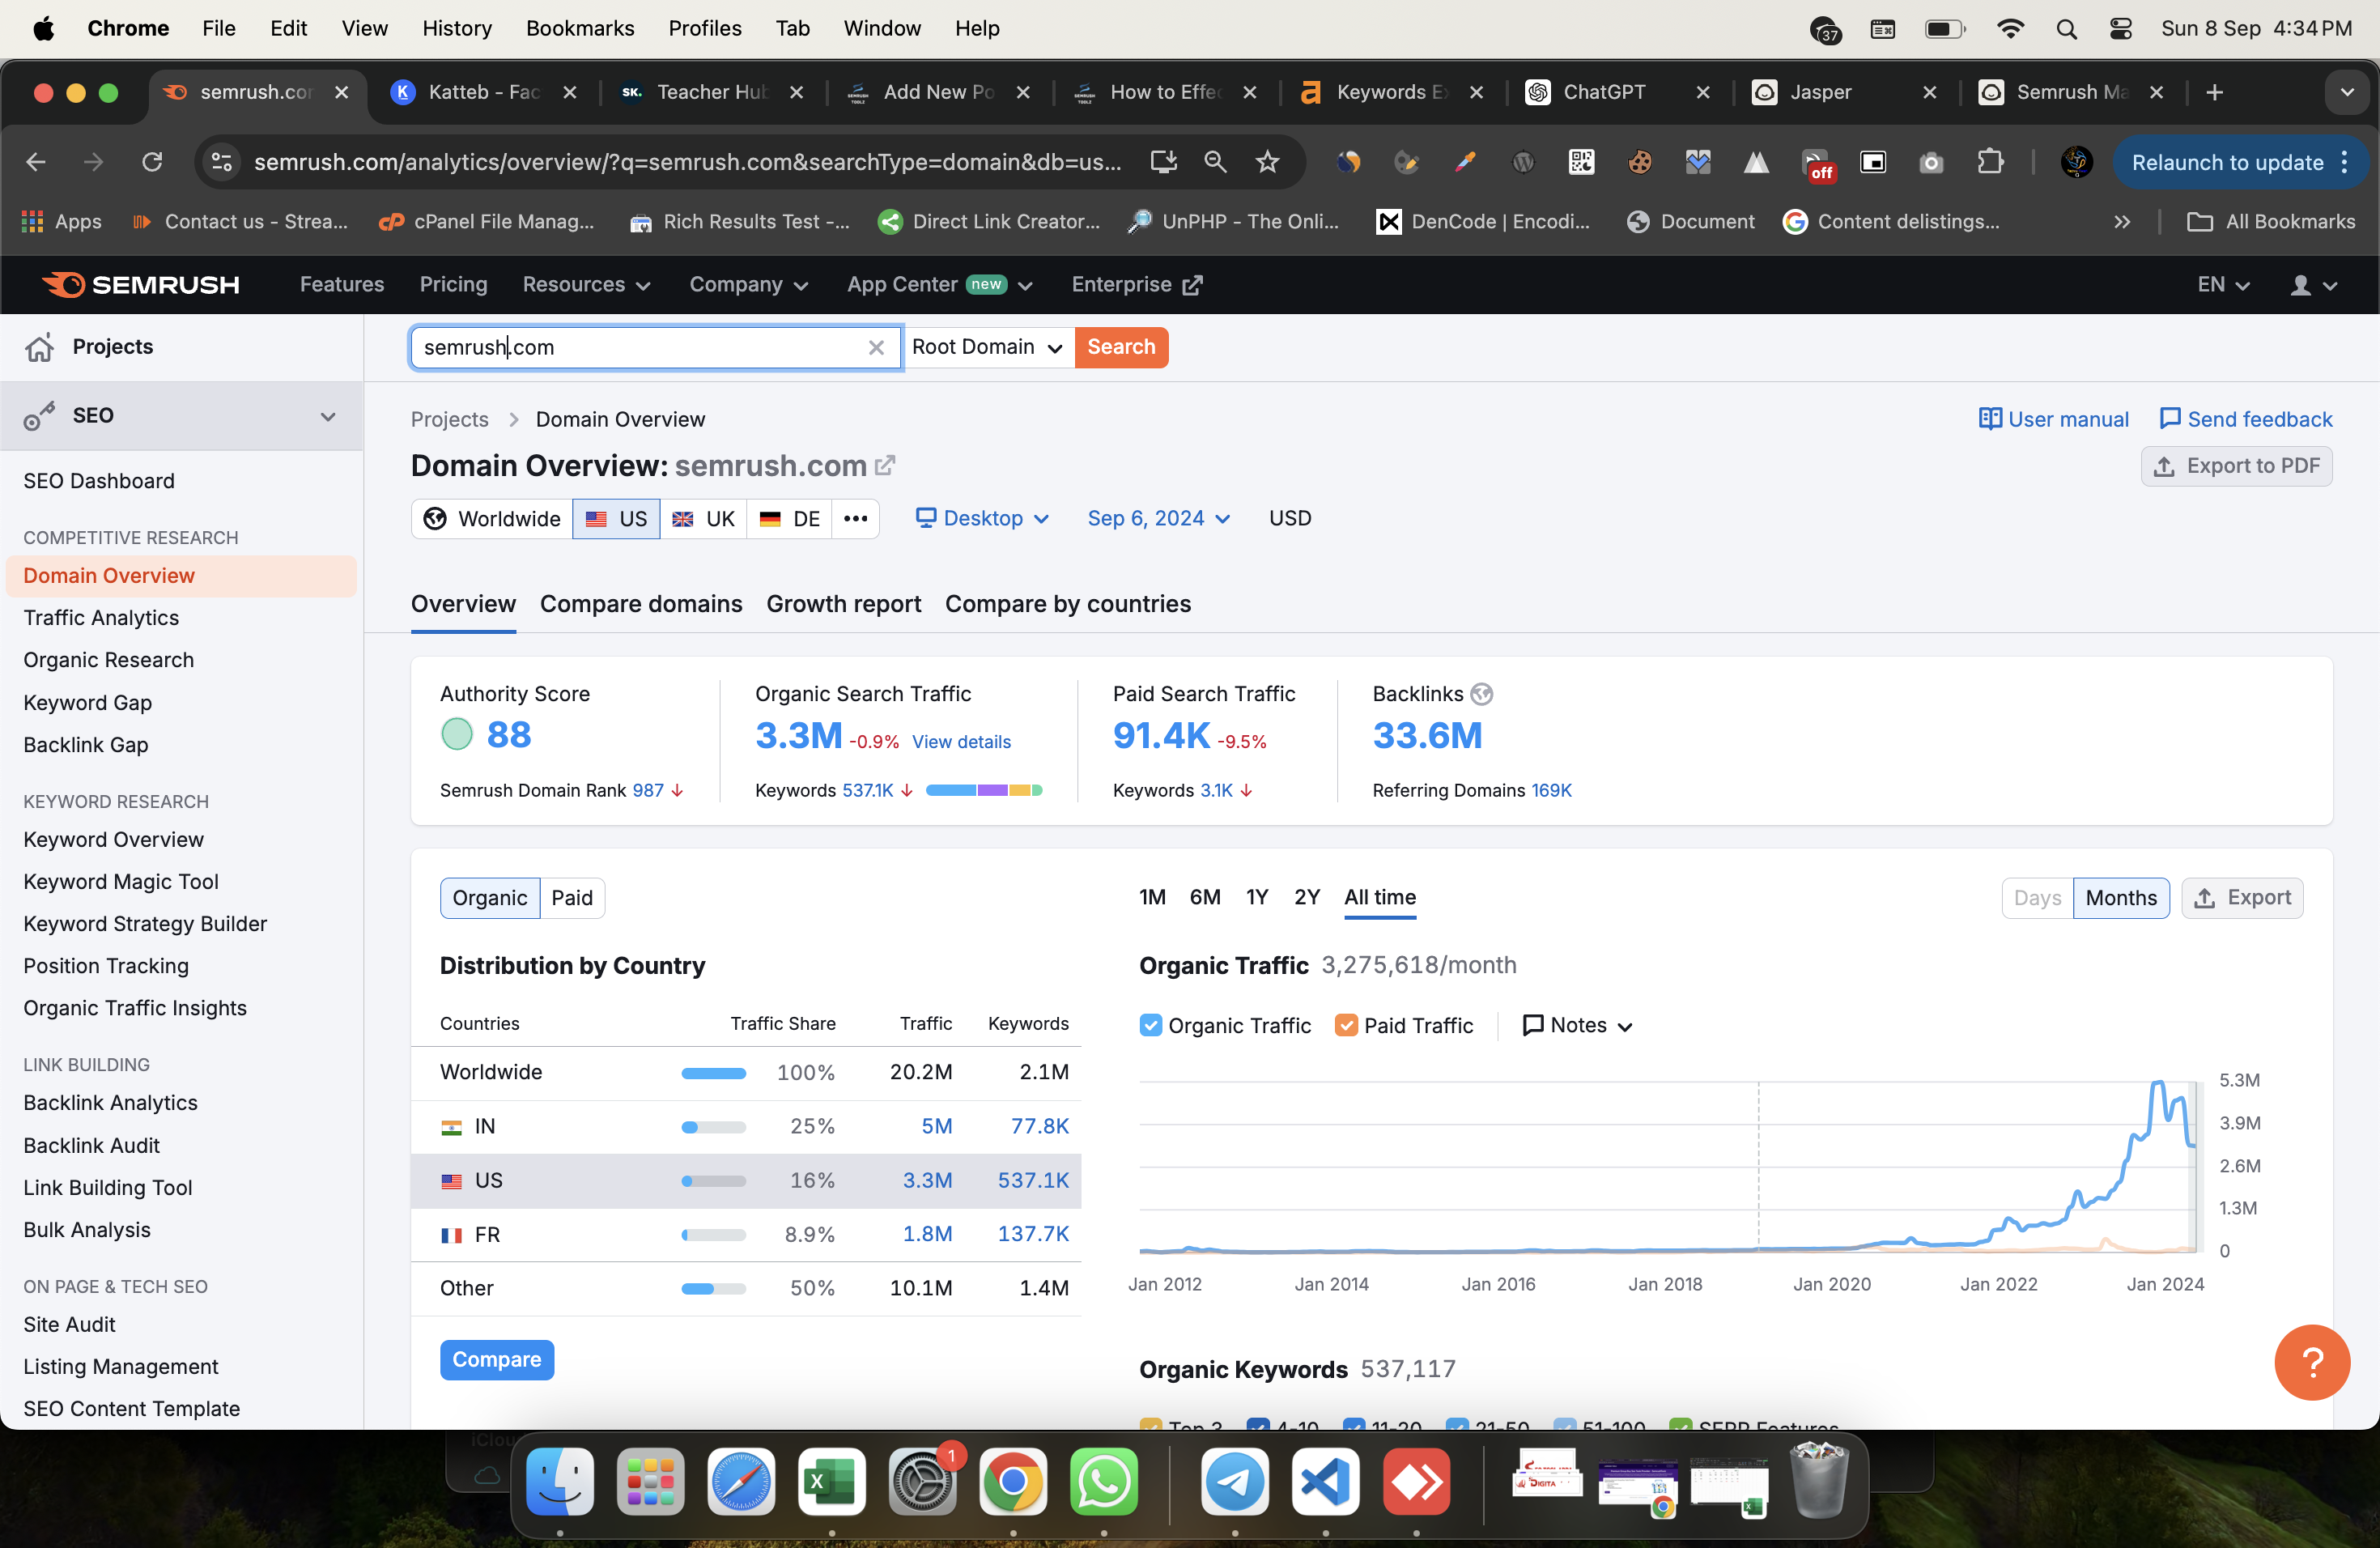Open the Root Domain dropdown

988,348
